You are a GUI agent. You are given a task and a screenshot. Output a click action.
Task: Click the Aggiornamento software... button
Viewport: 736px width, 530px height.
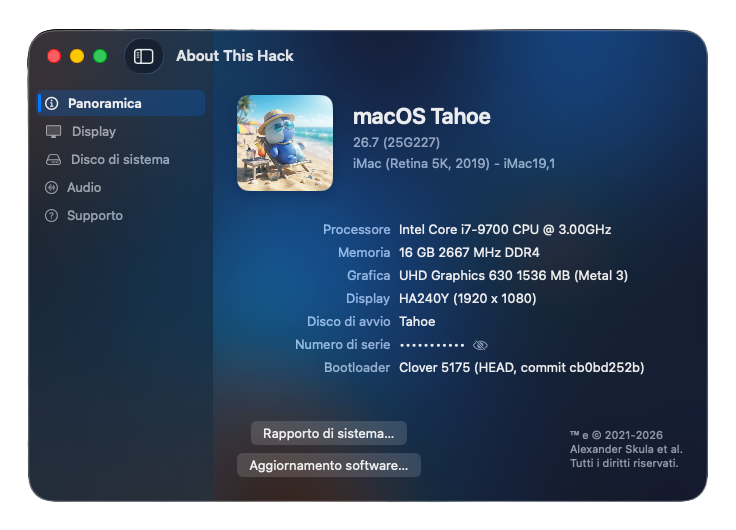[329, 465]
